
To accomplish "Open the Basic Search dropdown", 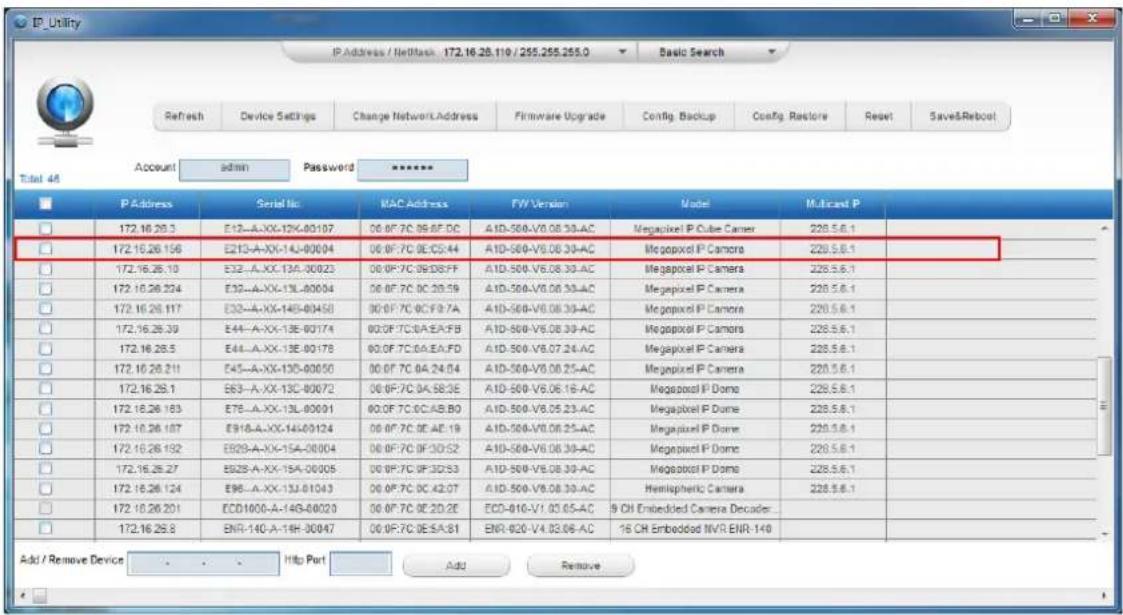I will 771,52.
